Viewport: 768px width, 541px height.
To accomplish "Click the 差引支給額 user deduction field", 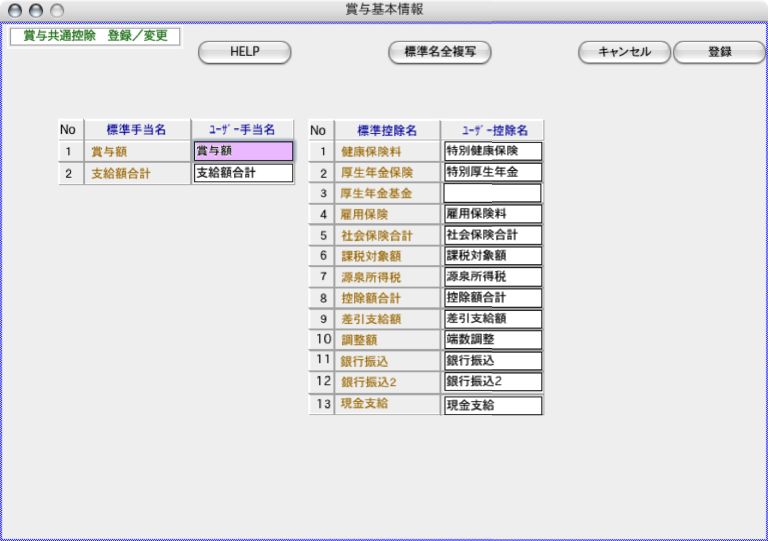I will click(492, 319).
